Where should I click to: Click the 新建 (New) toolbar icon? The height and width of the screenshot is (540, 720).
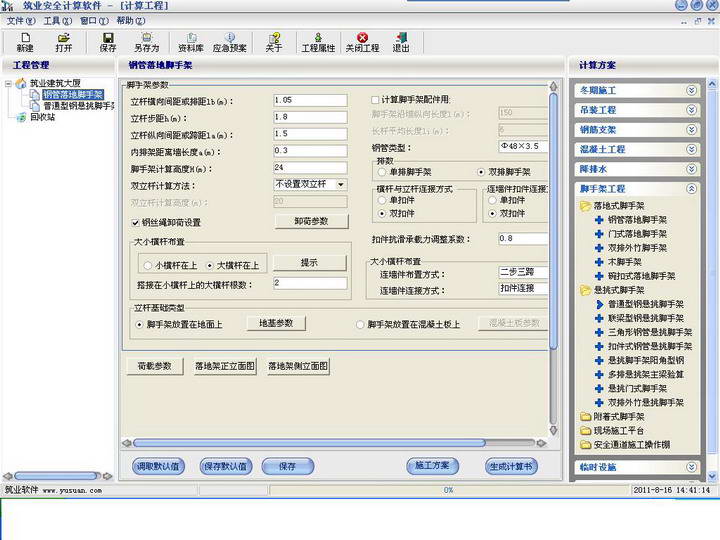click(25, 41)
